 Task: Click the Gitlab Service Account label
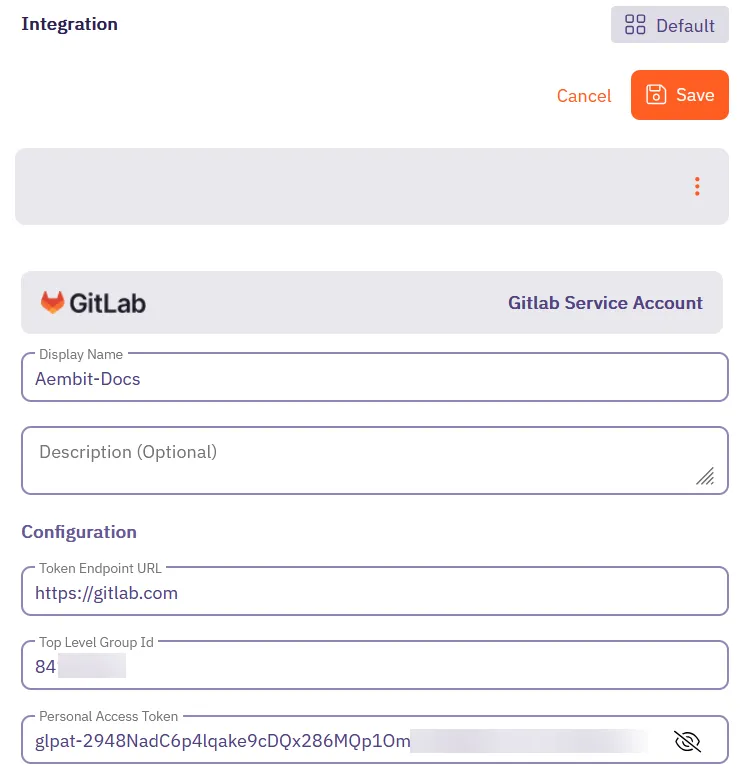click(605, 303)
